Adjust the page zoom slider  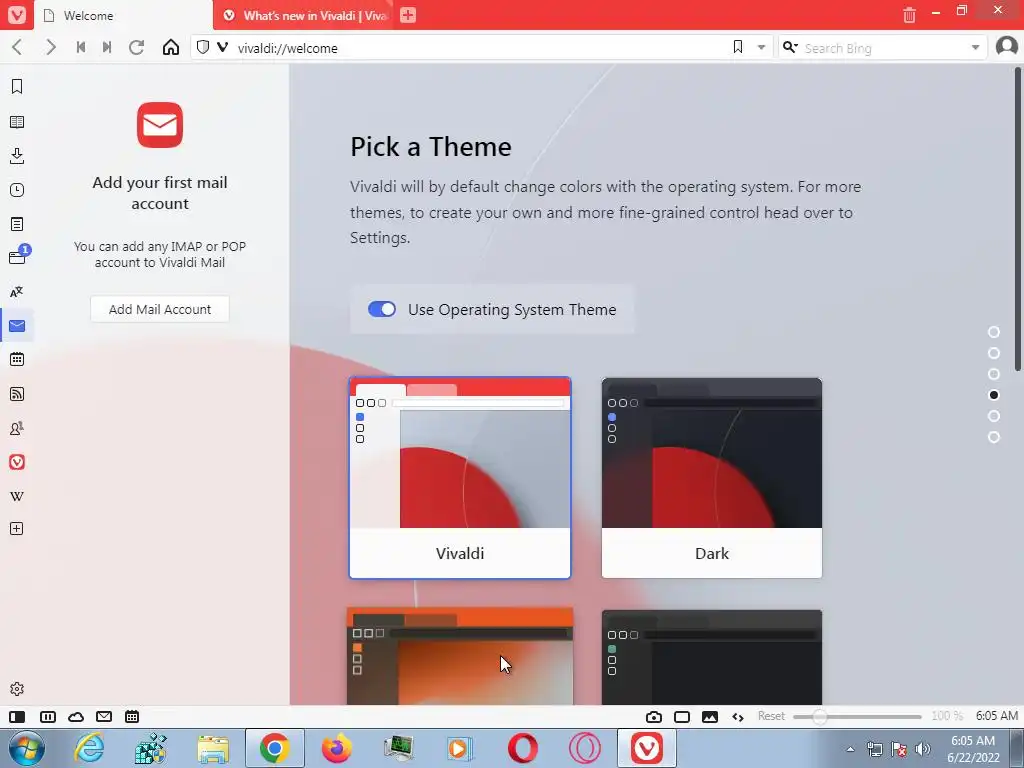(x=857, y=717)
